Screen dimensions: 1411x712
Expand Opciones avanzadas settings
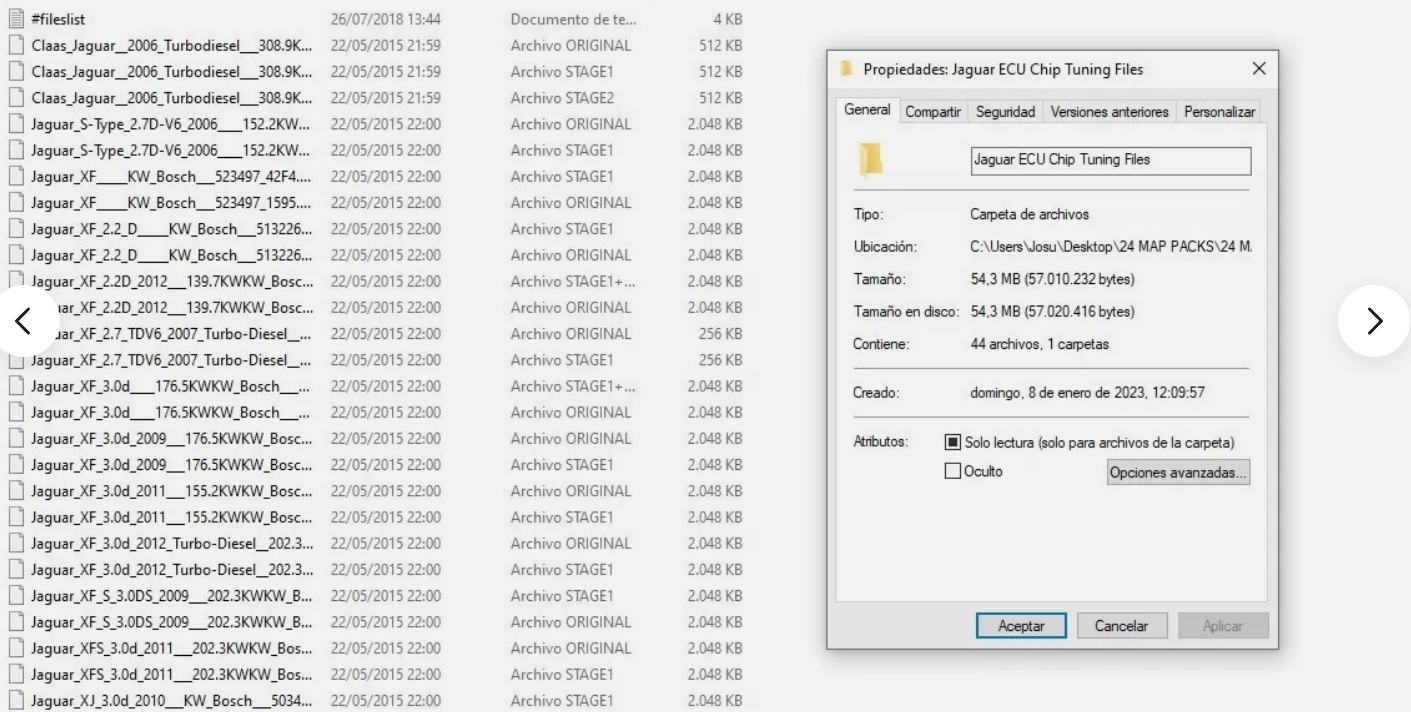[x=1177, y=471]
